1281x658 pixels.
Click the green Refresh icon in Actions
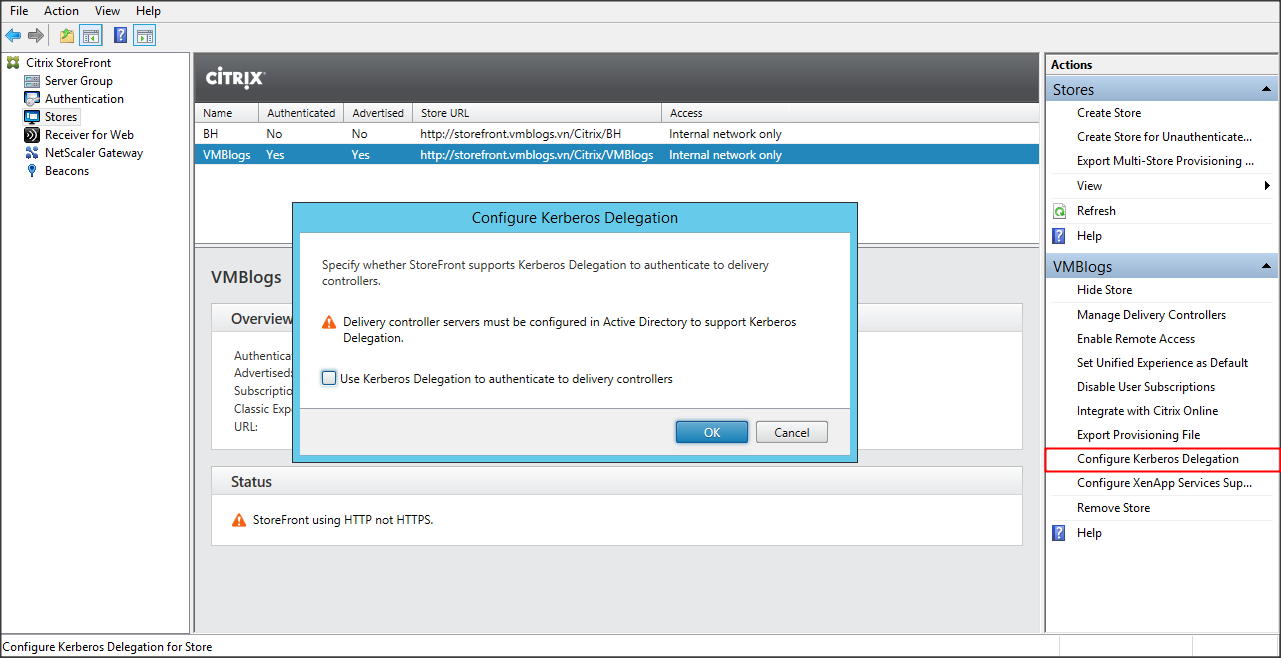(x=1059, y=211)
